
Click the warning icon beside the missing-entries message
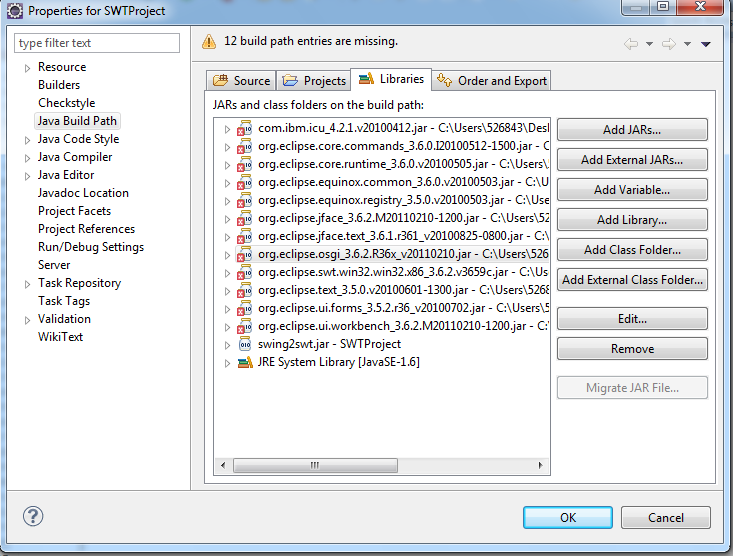[x=209, y=42]
